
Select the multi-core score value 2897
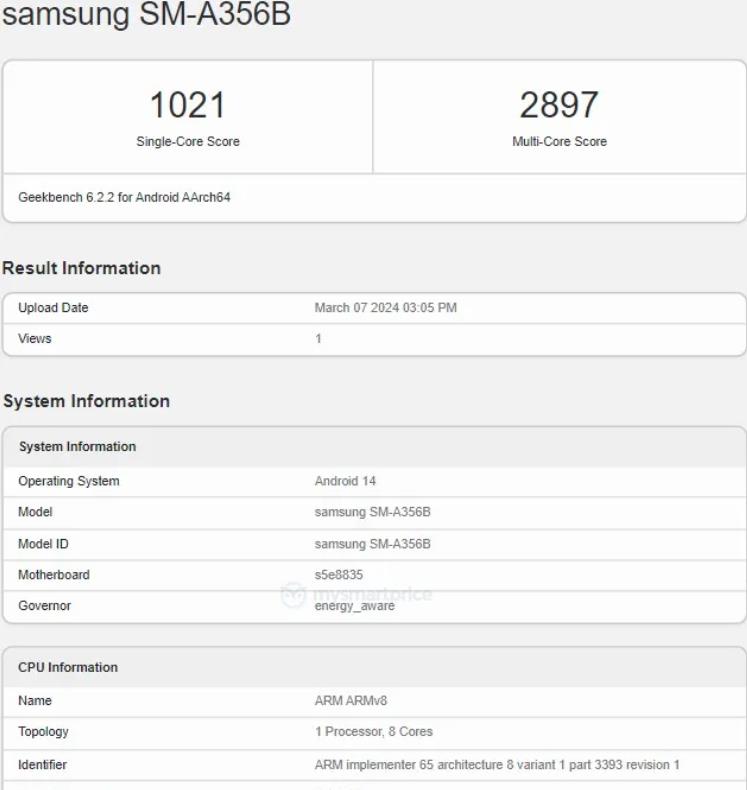pyautogui.click(x=559, y=105)
